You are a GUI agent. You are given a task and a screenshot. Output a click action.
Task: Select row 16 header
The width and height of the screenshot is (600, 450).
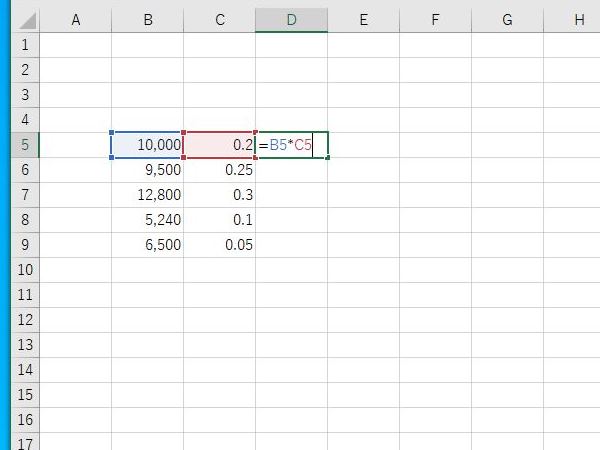25,420
